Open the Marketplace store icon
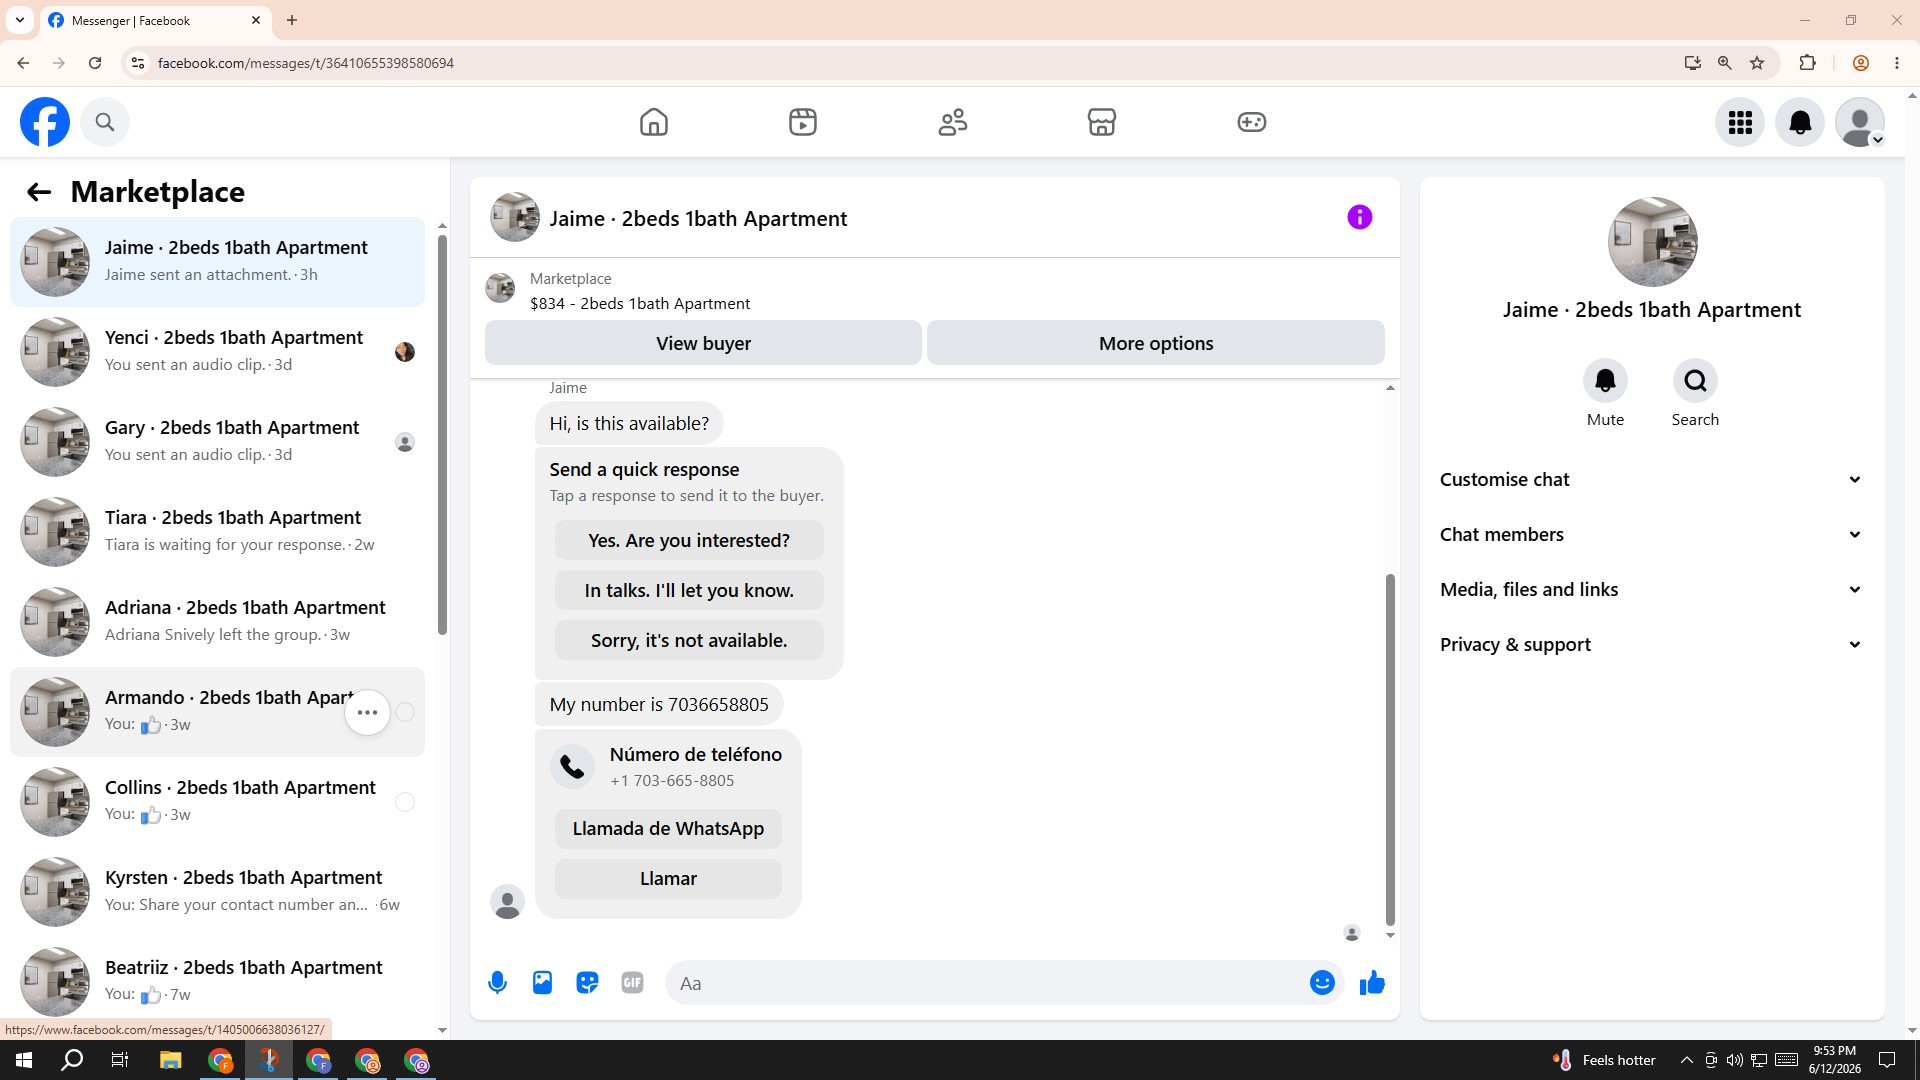1920x1080 pixels. coord(1102,122)
